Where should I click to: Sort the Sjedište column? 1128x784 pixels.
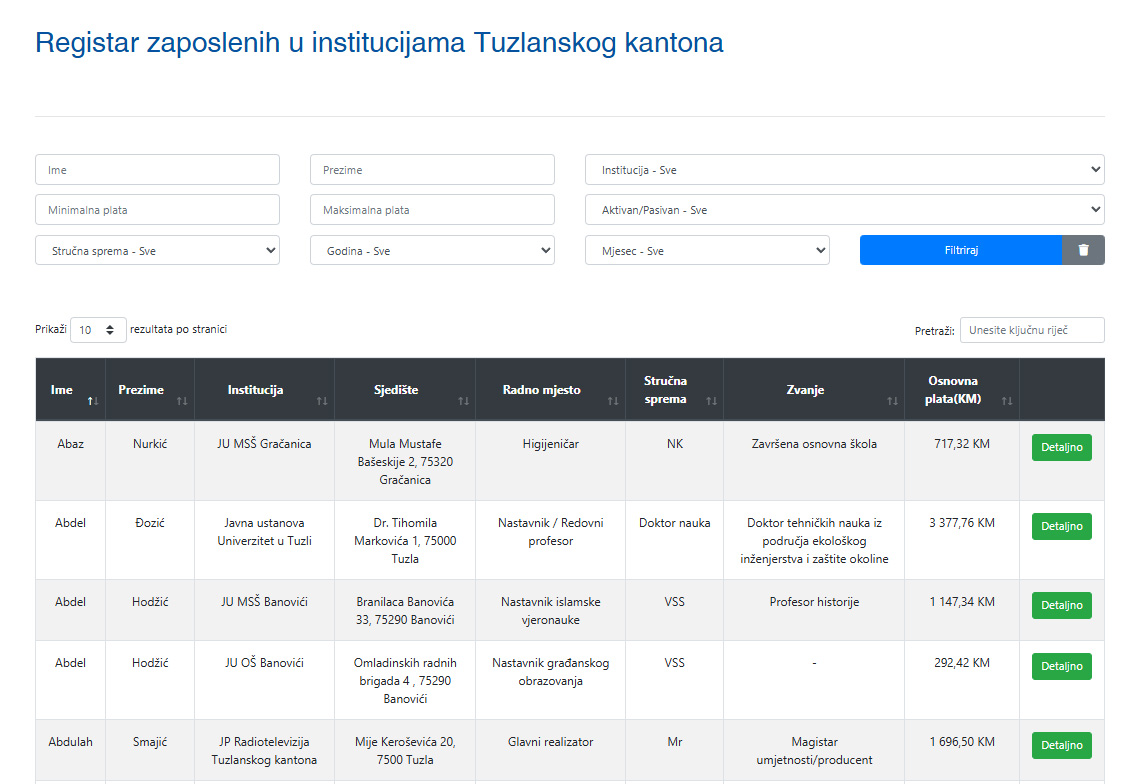point(462,400)
